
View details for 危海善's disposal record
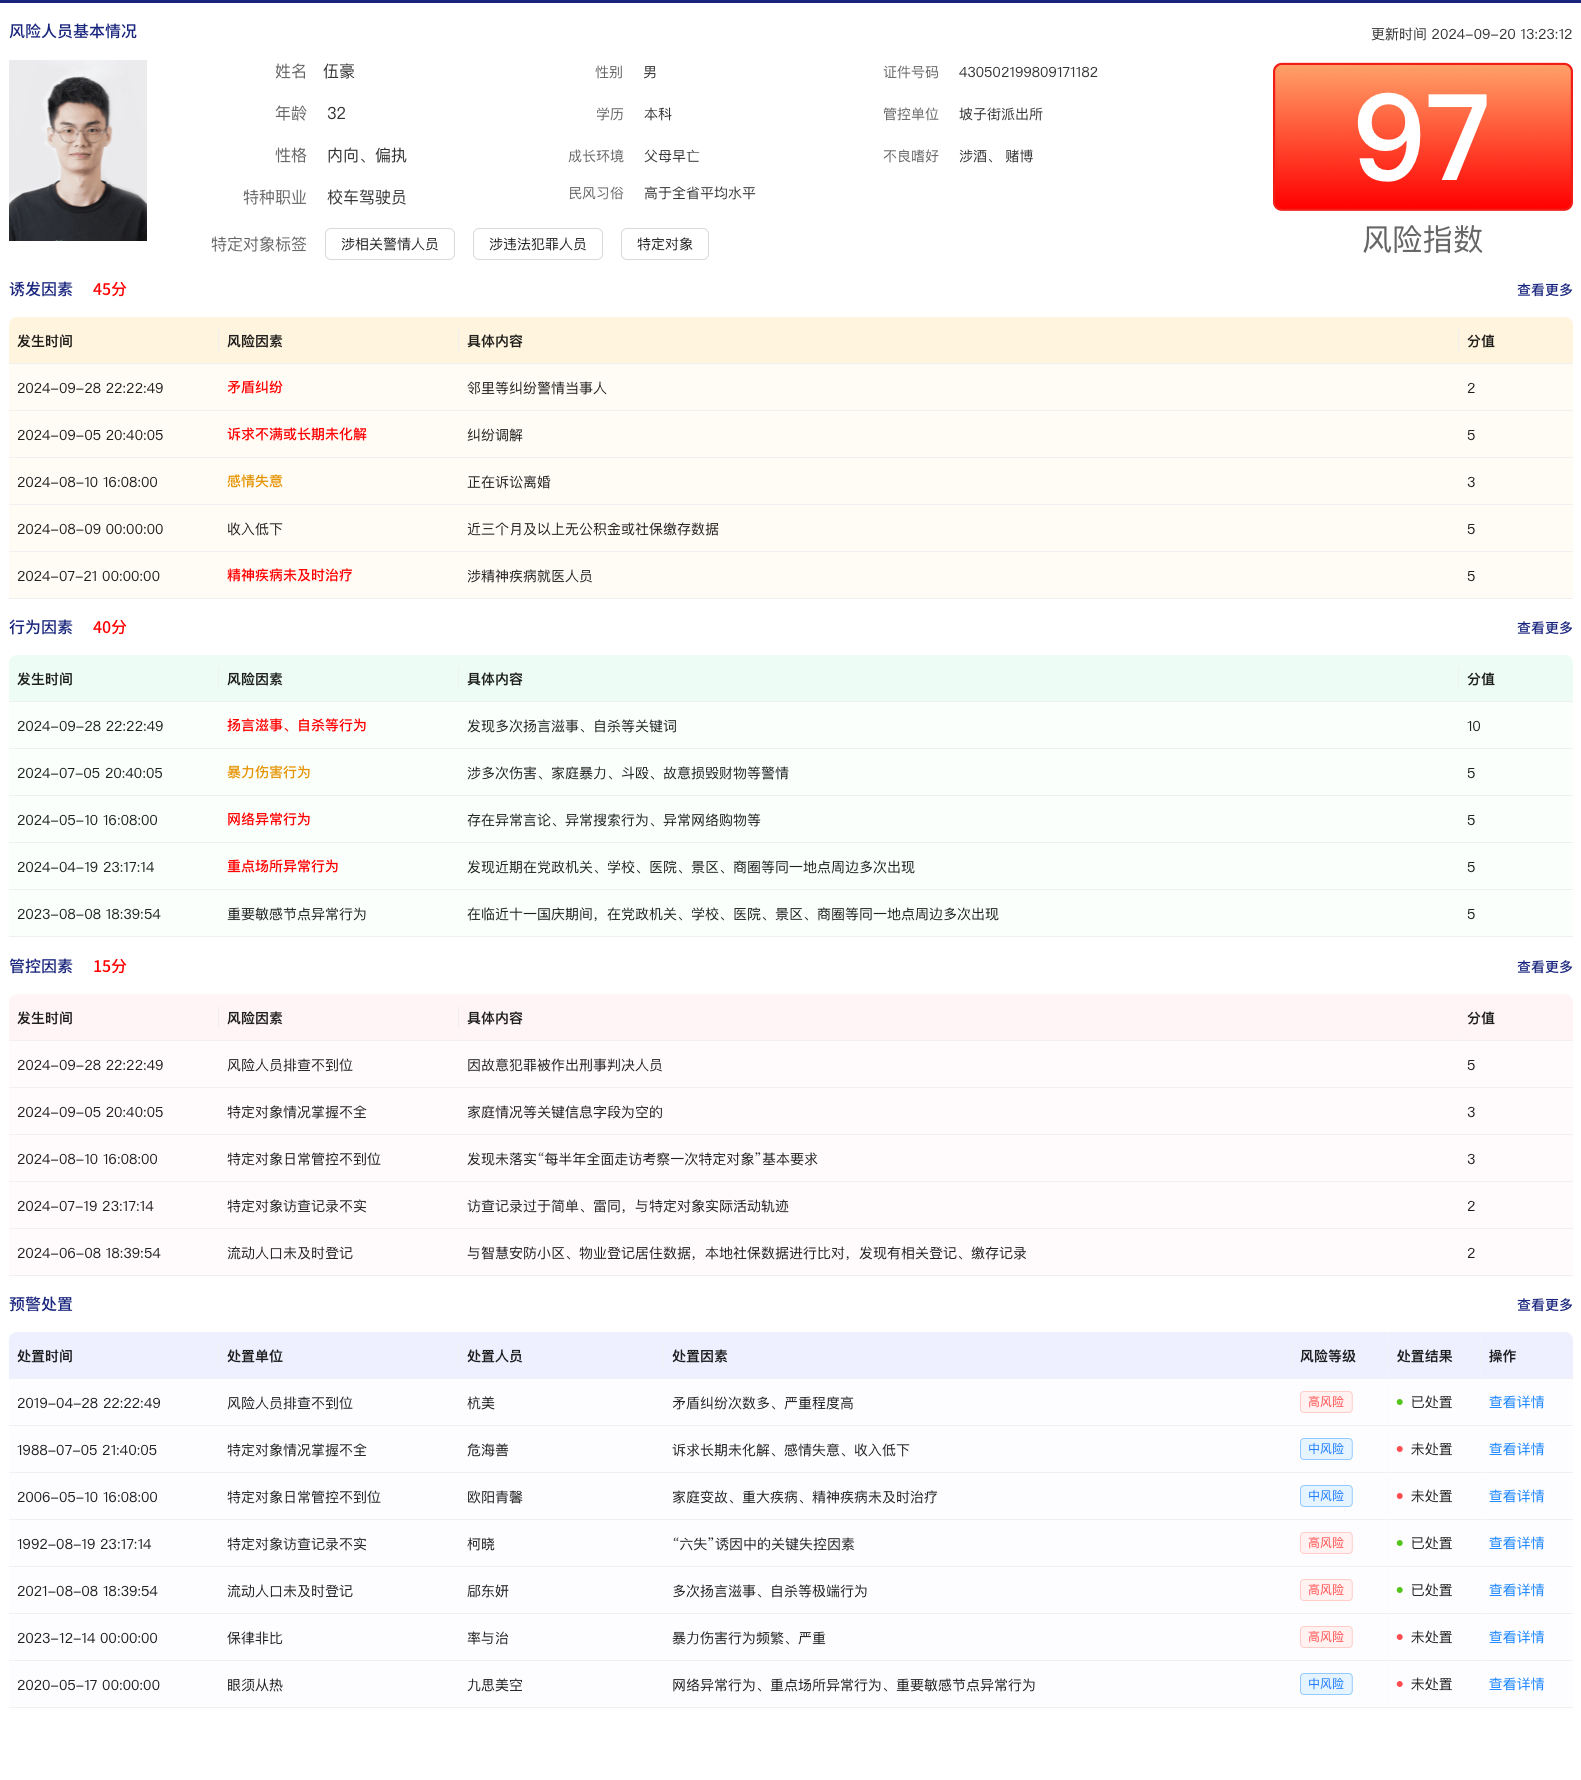tap(1516, 1449)
